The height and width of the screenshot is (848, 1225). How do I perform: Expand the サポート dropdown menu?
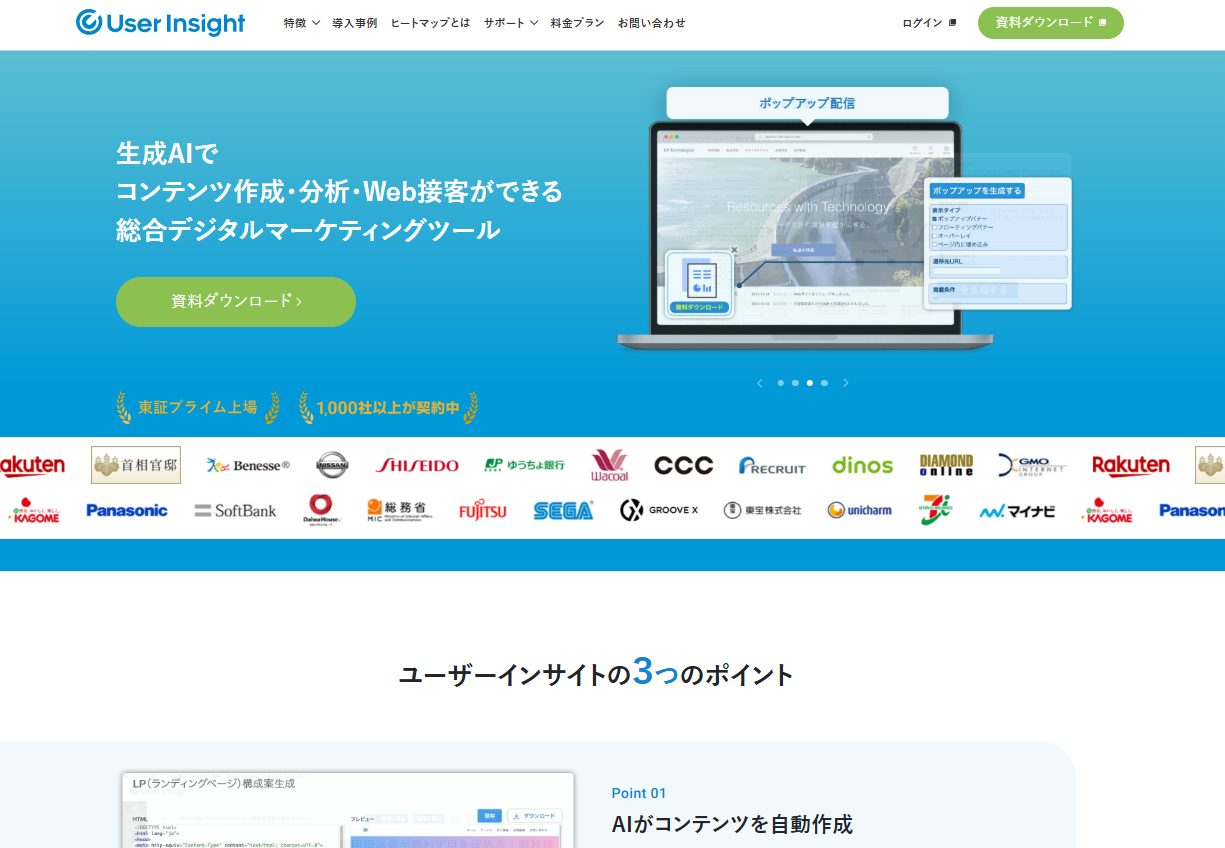(511, 23)
